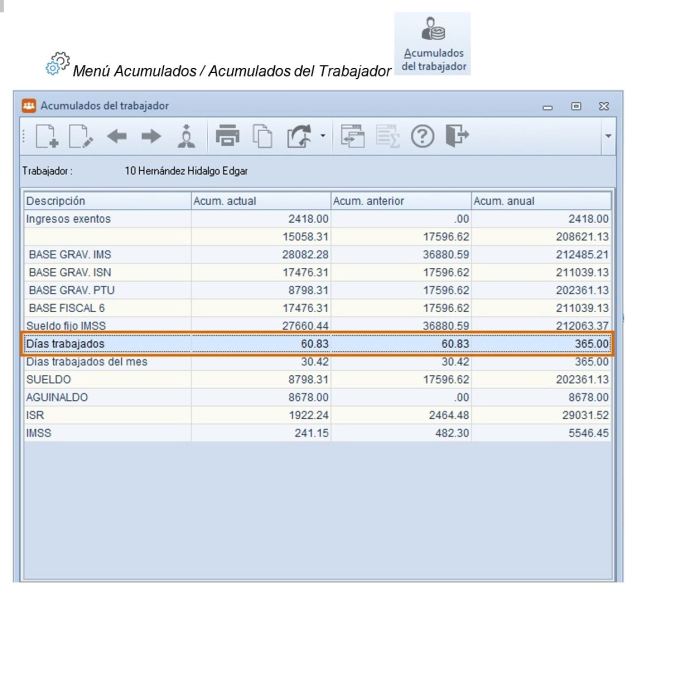
Task: Click the export share arrow icon
Action: (299, 136)
